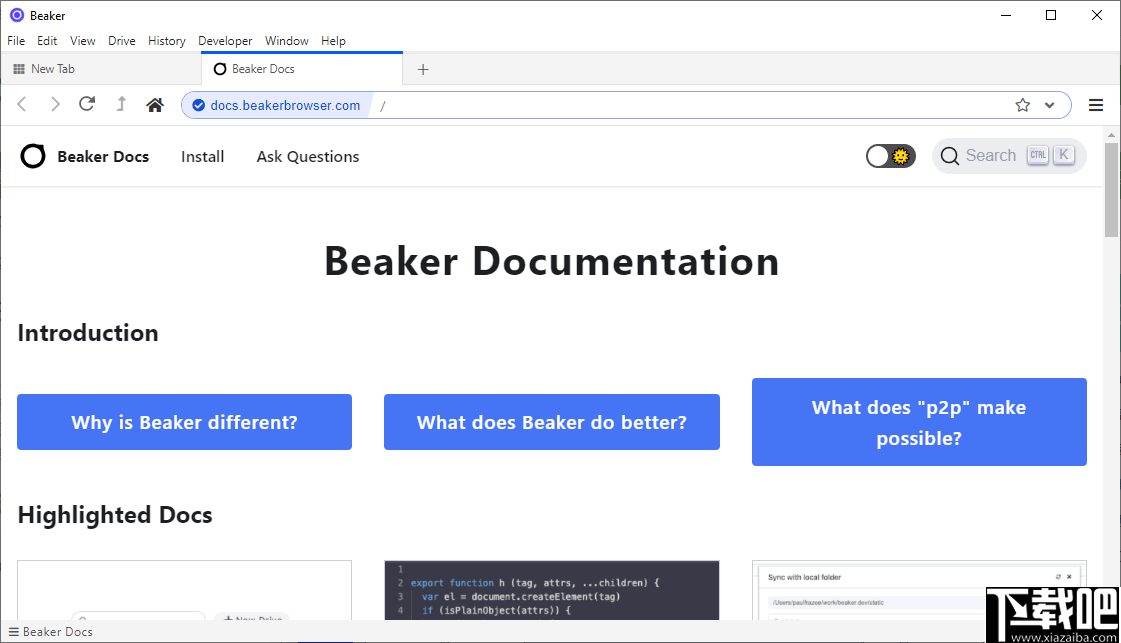Open the Drive menu
1121x643 pixels.
point(121,41)
